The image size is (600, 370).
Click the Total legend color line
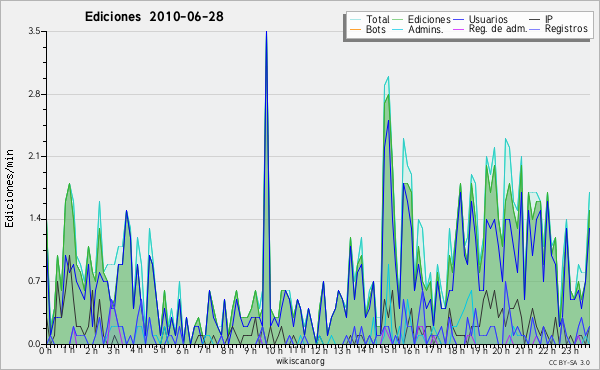tap(355, 20)
